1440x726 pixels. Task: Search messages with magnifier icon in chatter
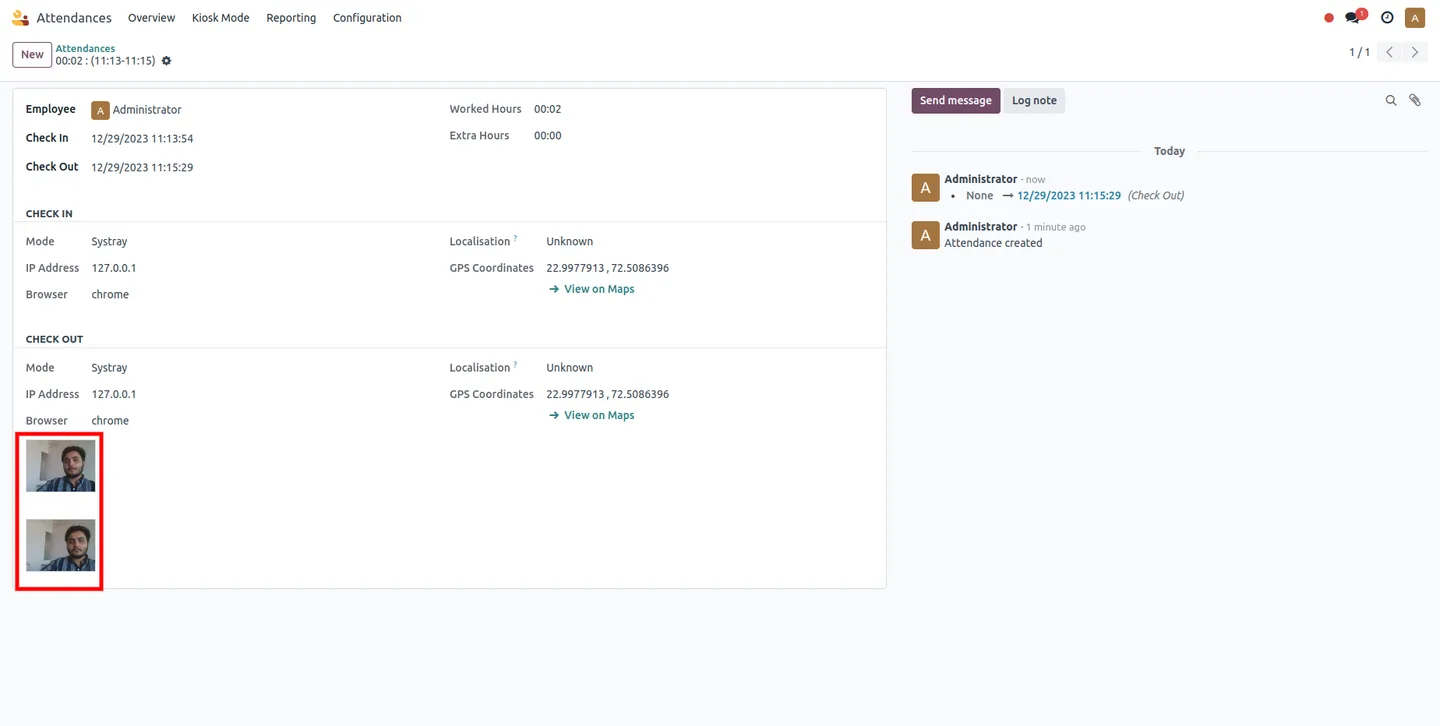pos(1391,100)
